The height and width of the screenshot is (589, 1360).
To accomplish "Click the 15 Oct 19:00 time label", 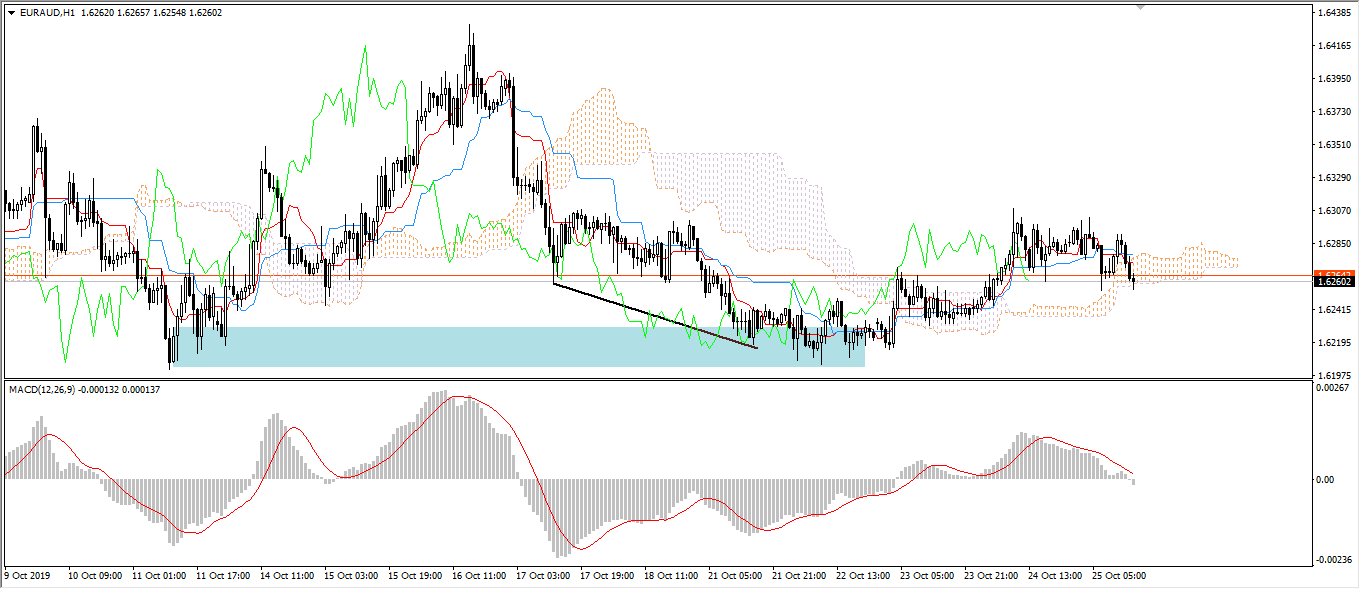I will tap(415, 576).
